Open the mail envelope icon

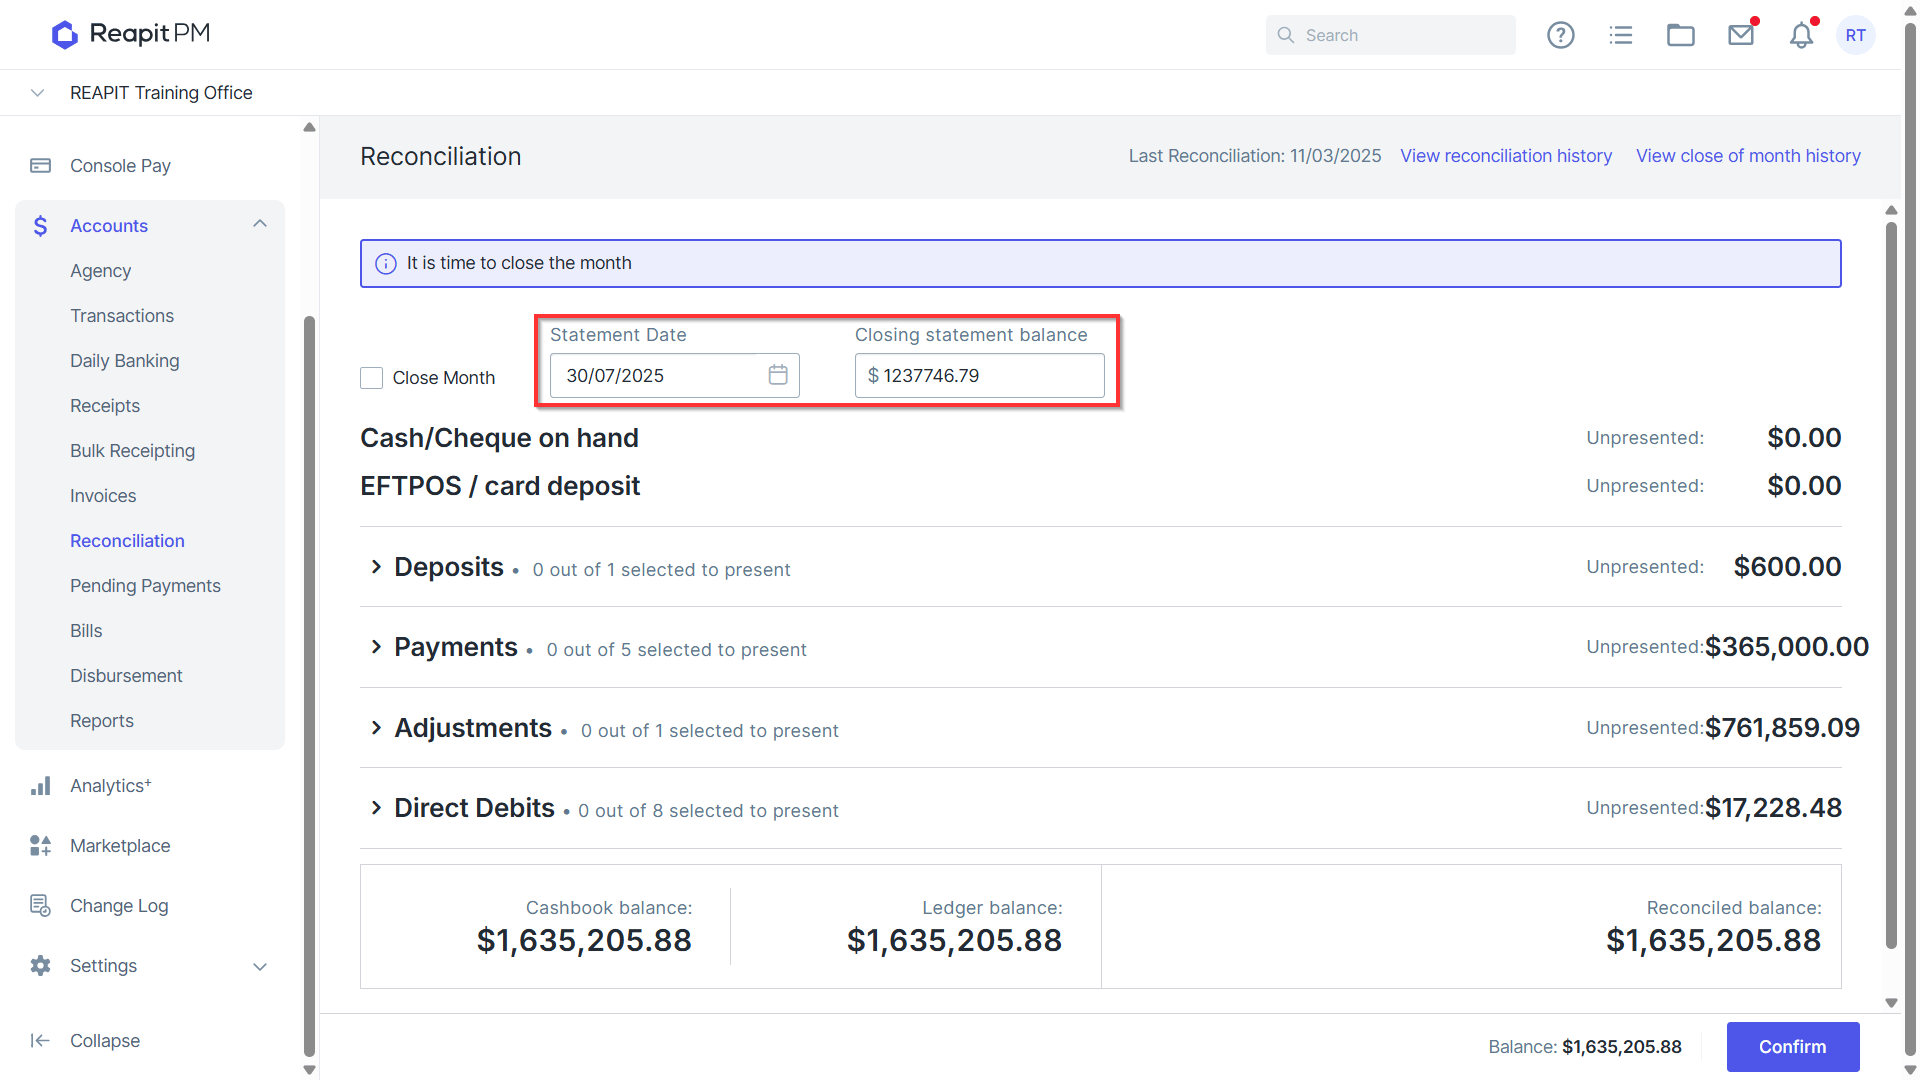(x=1741, y=35)
